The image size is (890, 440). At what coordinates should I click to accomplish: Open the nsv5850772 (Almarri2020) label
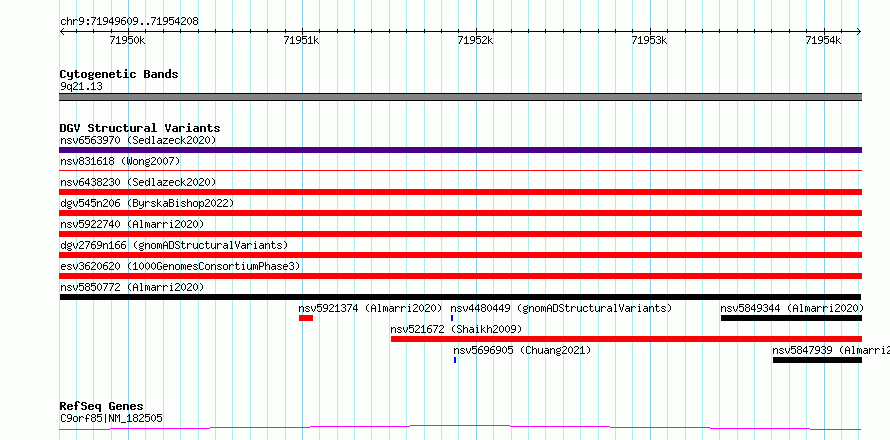[132, 287]
